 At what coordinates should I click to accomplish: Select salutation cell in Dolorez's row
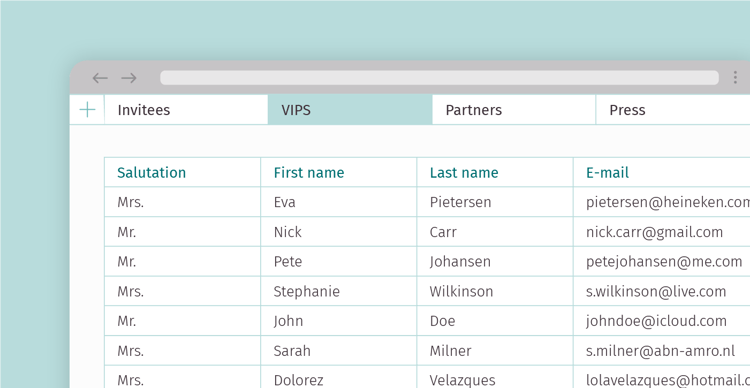pyautogui.click(x=183, y=377)
